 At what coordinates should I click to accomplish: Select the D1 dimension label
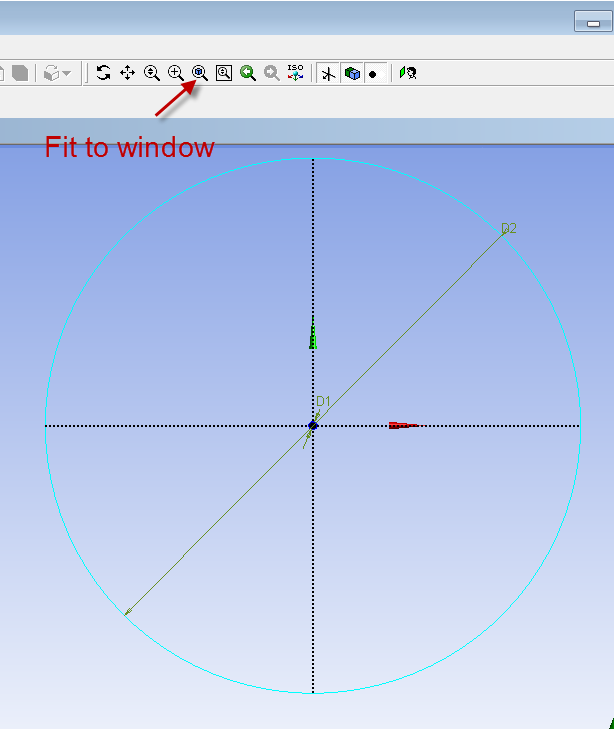323,401
